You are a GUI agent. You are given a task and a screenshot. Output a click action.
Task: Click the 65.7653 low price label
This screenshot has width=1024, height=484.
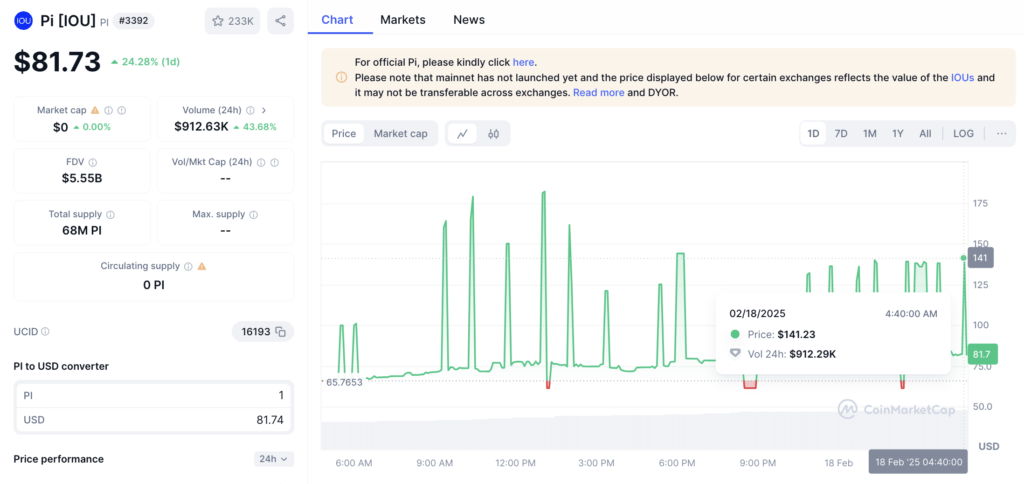point(345,382)
